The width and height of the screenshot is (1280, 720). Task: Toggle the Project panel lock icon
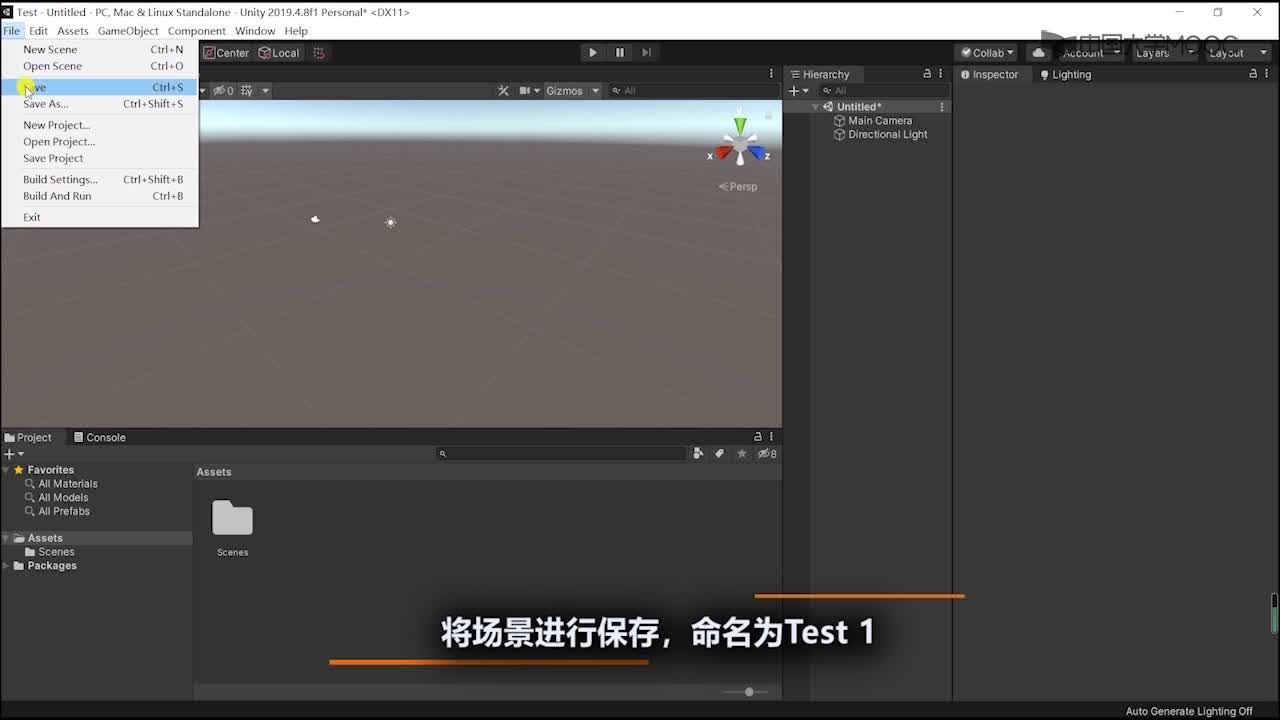(x=757, y=437)
